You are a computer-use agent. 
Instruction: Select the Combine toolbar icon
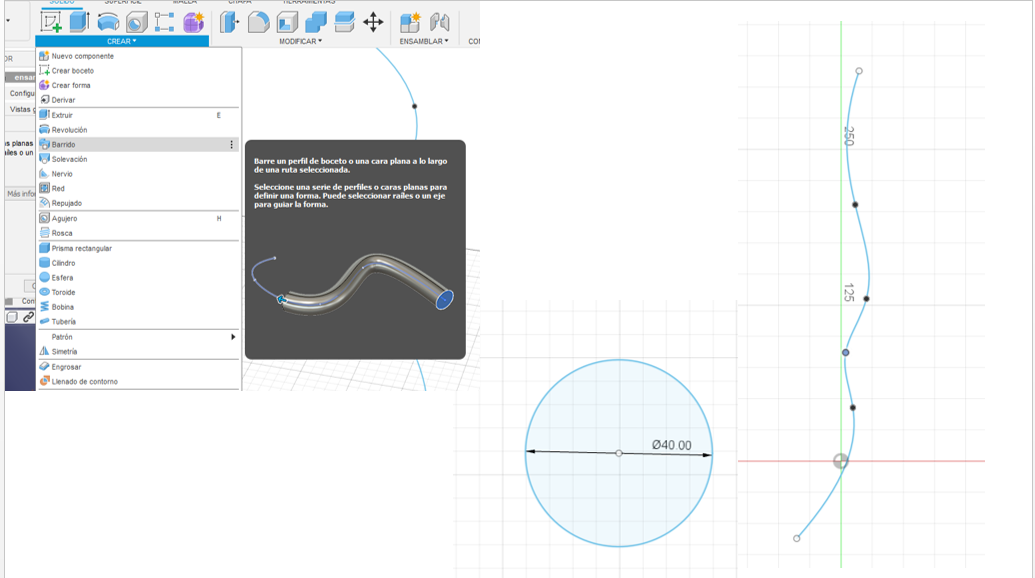316,22
